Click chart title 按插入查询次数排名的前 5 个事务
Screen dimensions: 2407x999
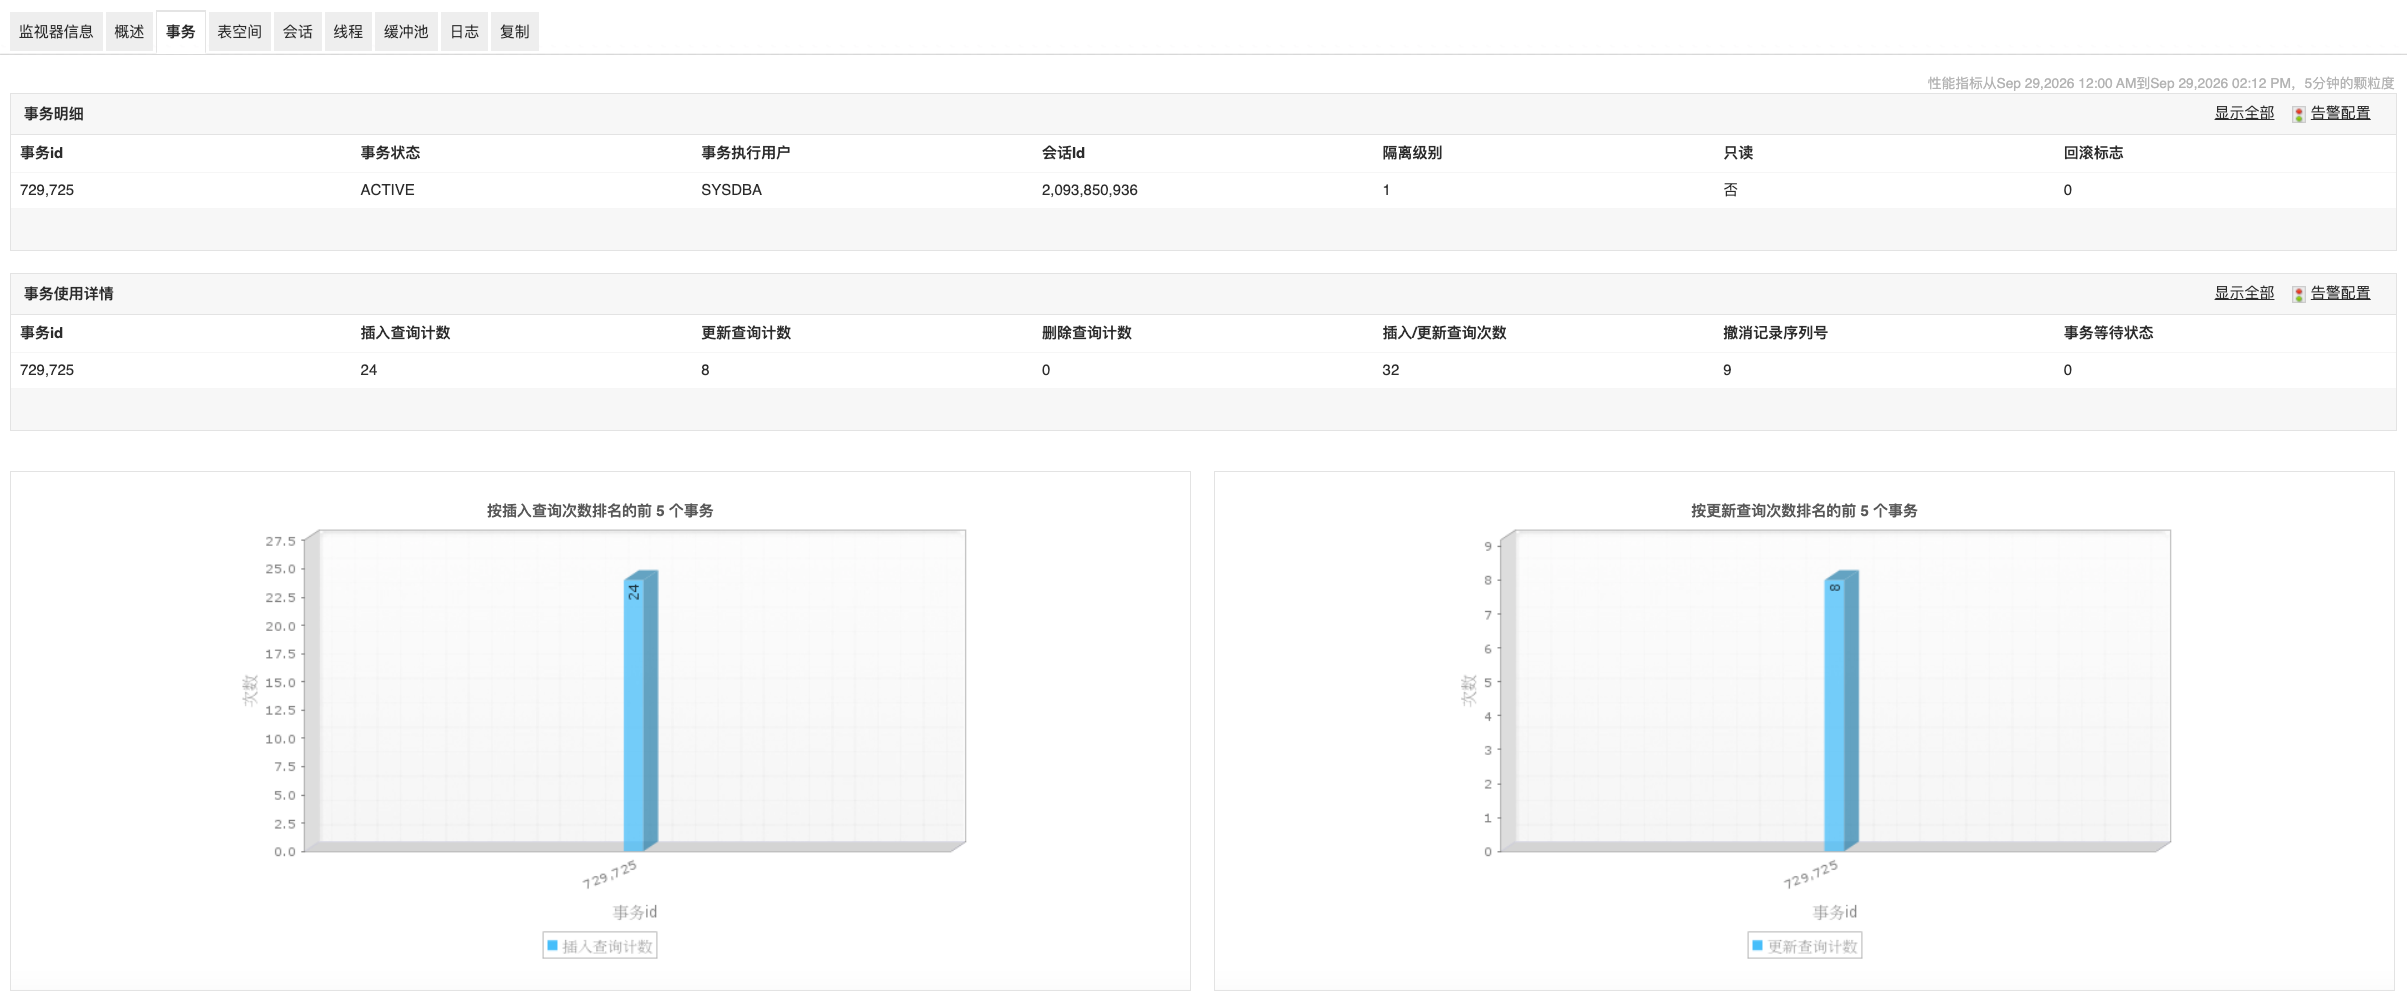(600, 511)
